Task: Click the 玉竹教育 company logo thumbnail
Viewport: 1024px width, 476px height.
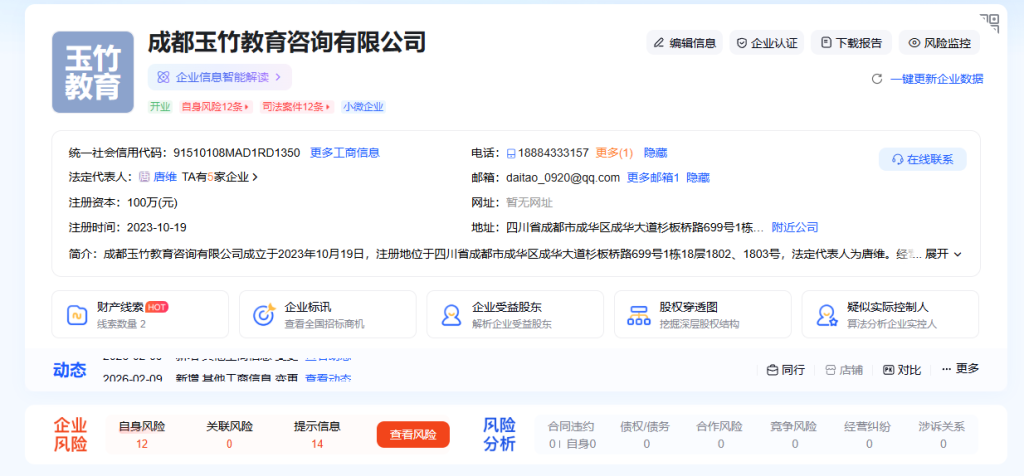Action: [92, 72]
